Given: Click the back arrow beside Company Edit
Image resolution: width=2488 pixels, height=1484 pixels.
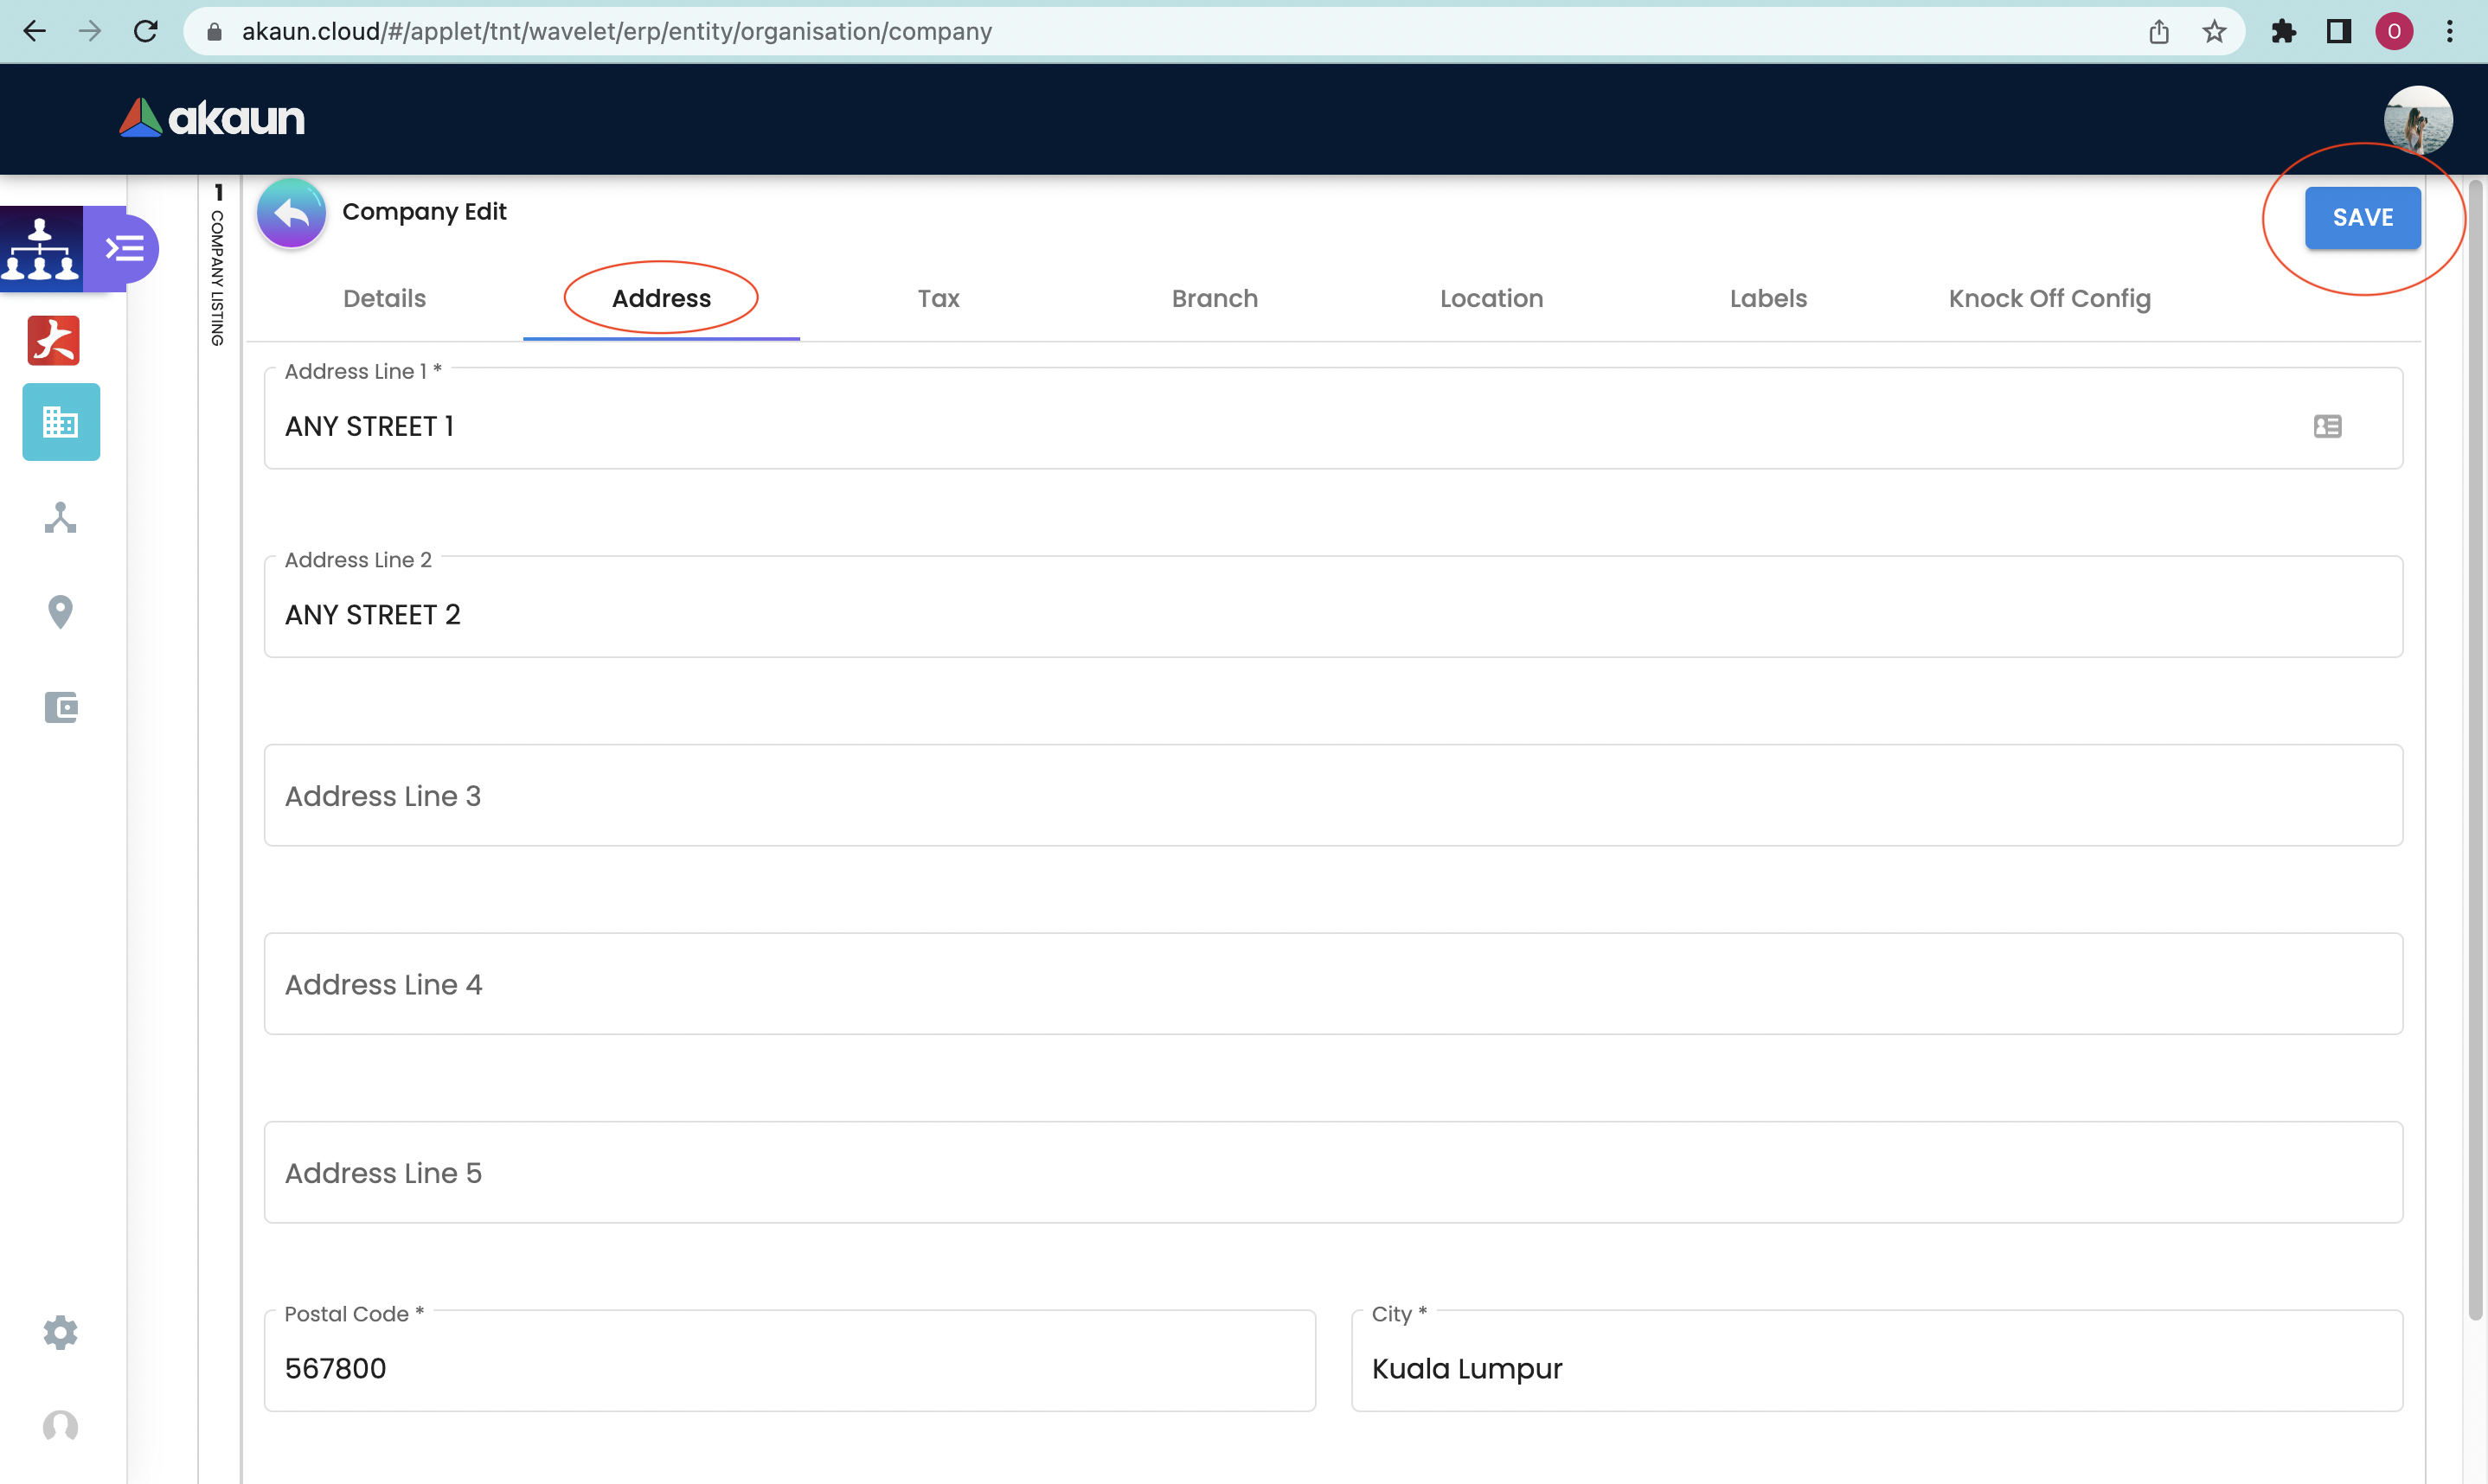Looking at the screenshot, I should click(291, 213).
